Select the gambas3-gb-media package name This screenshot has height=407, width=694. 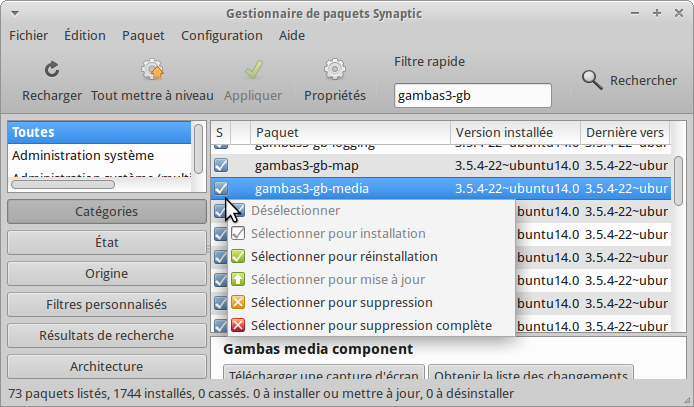(312, 189)
